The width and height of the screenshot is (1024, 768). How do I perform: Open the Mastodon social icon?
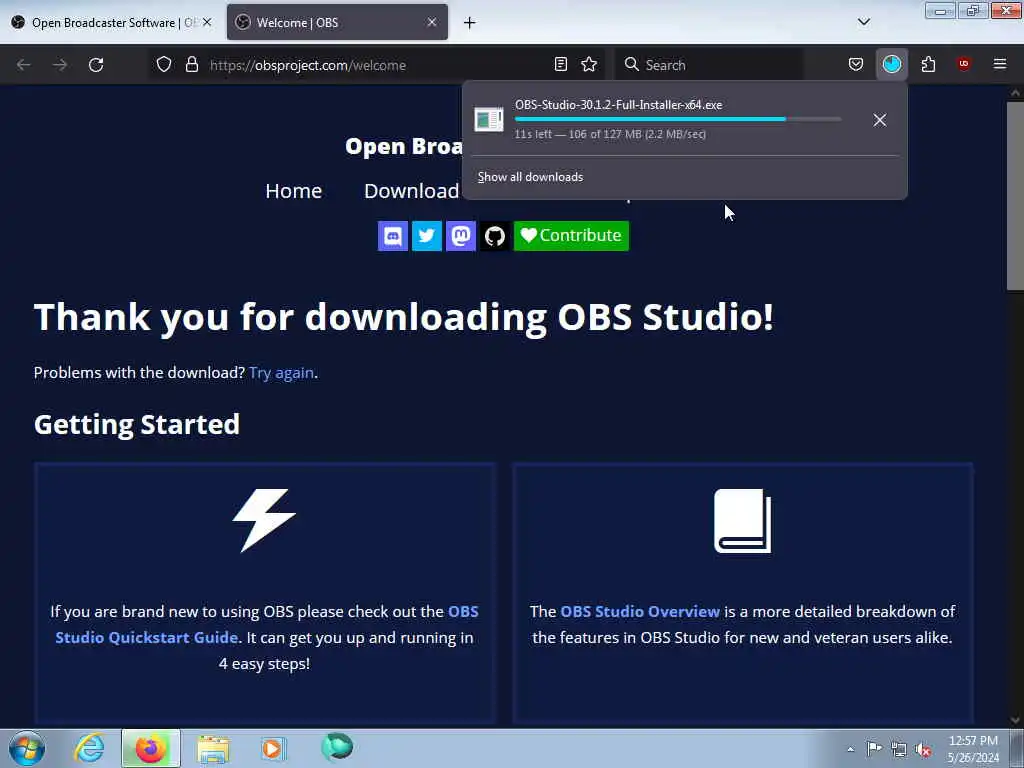click(x=460, y=236)
